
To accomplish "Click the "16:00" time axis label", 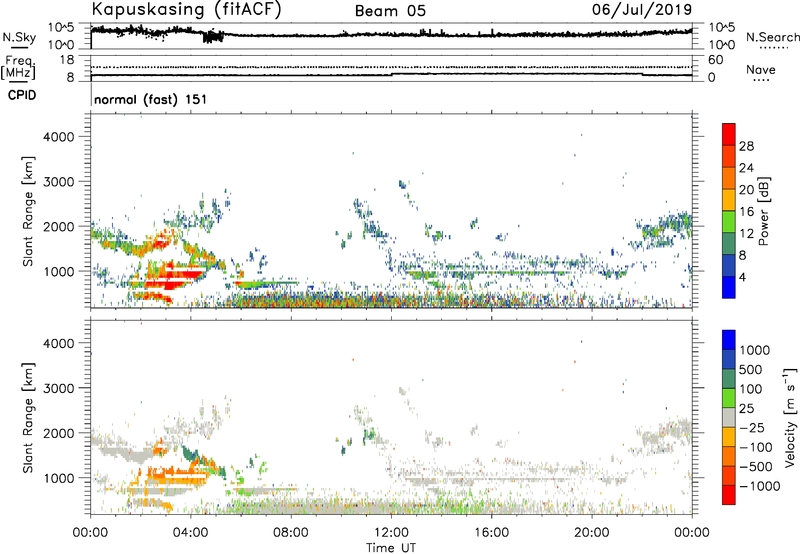I will point(491,533).
